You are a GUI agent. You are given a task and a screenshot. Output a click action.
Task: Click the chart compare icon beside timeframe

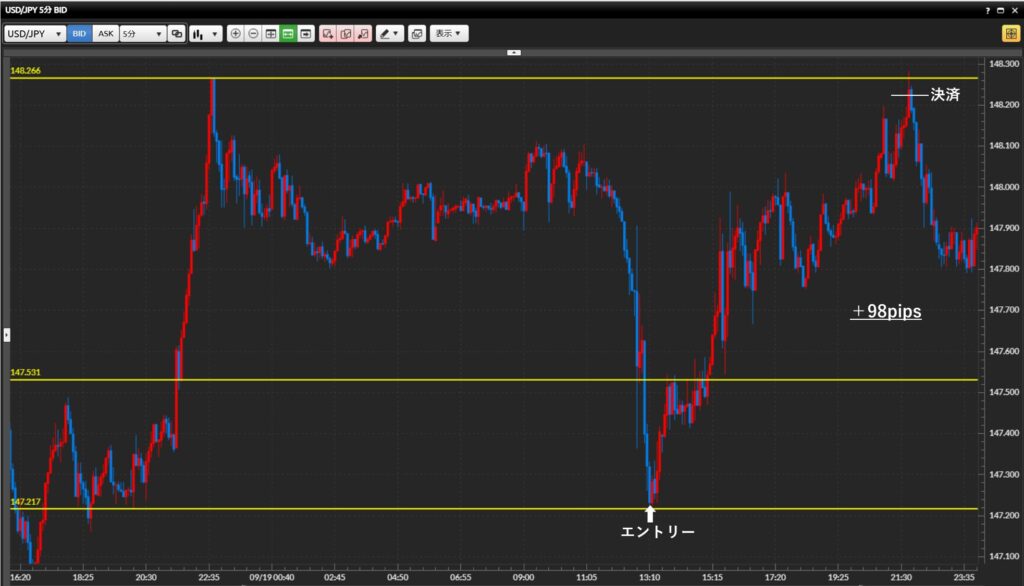[x=177, y=33]
